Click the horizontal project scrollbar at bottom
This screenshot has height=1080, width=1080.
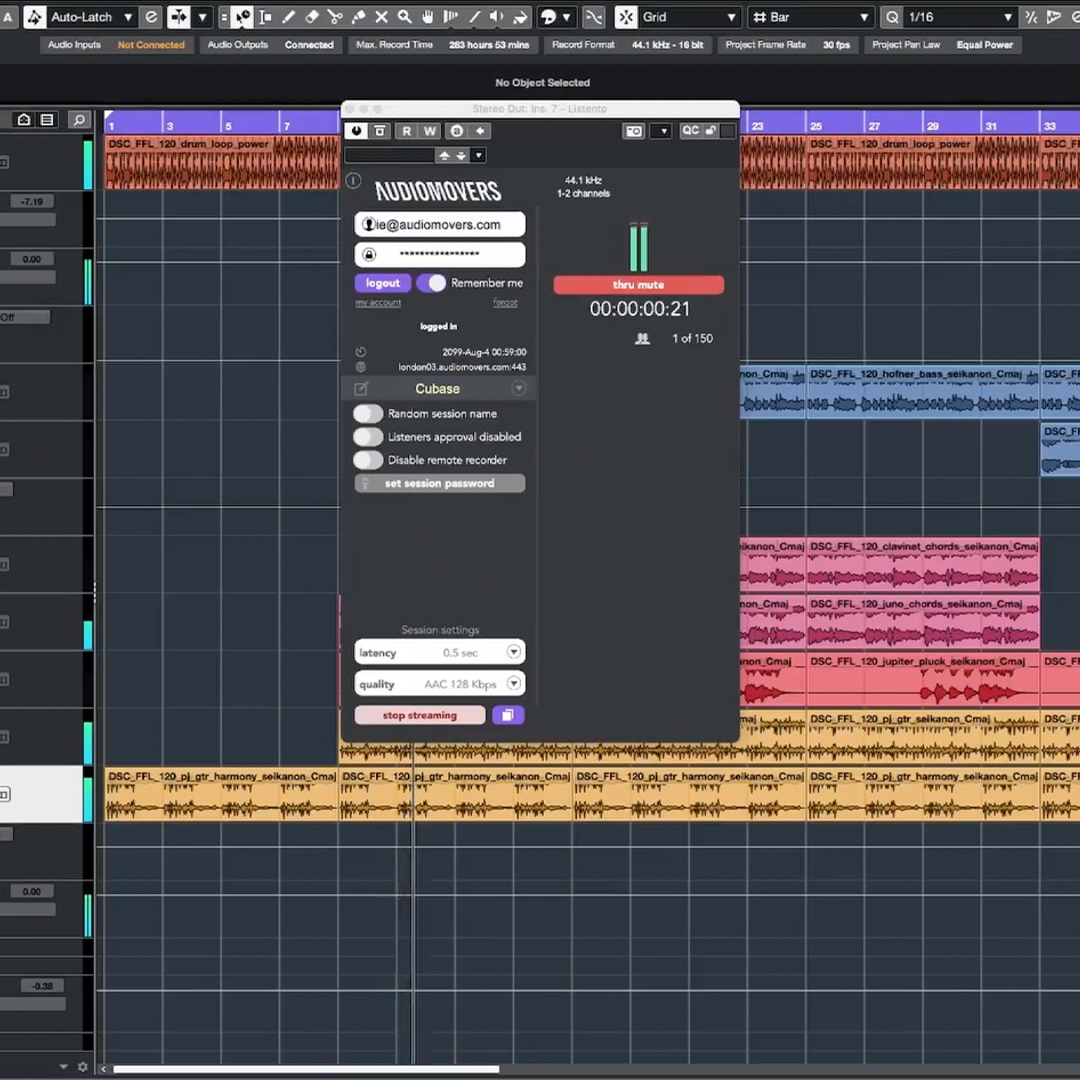pyautogui.click(x=307, y=1069)
